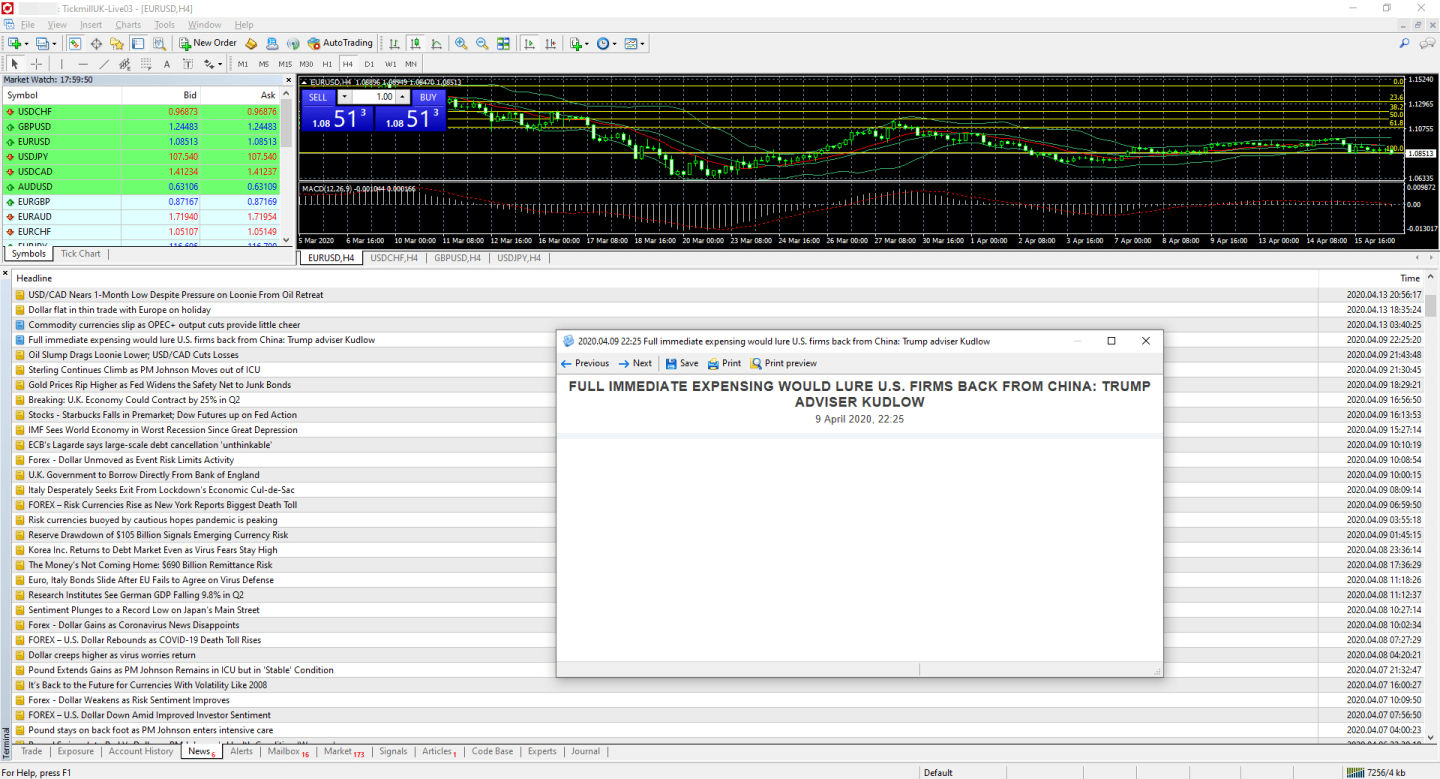Open the Insert menu
1440x779 pixels.
91,24
